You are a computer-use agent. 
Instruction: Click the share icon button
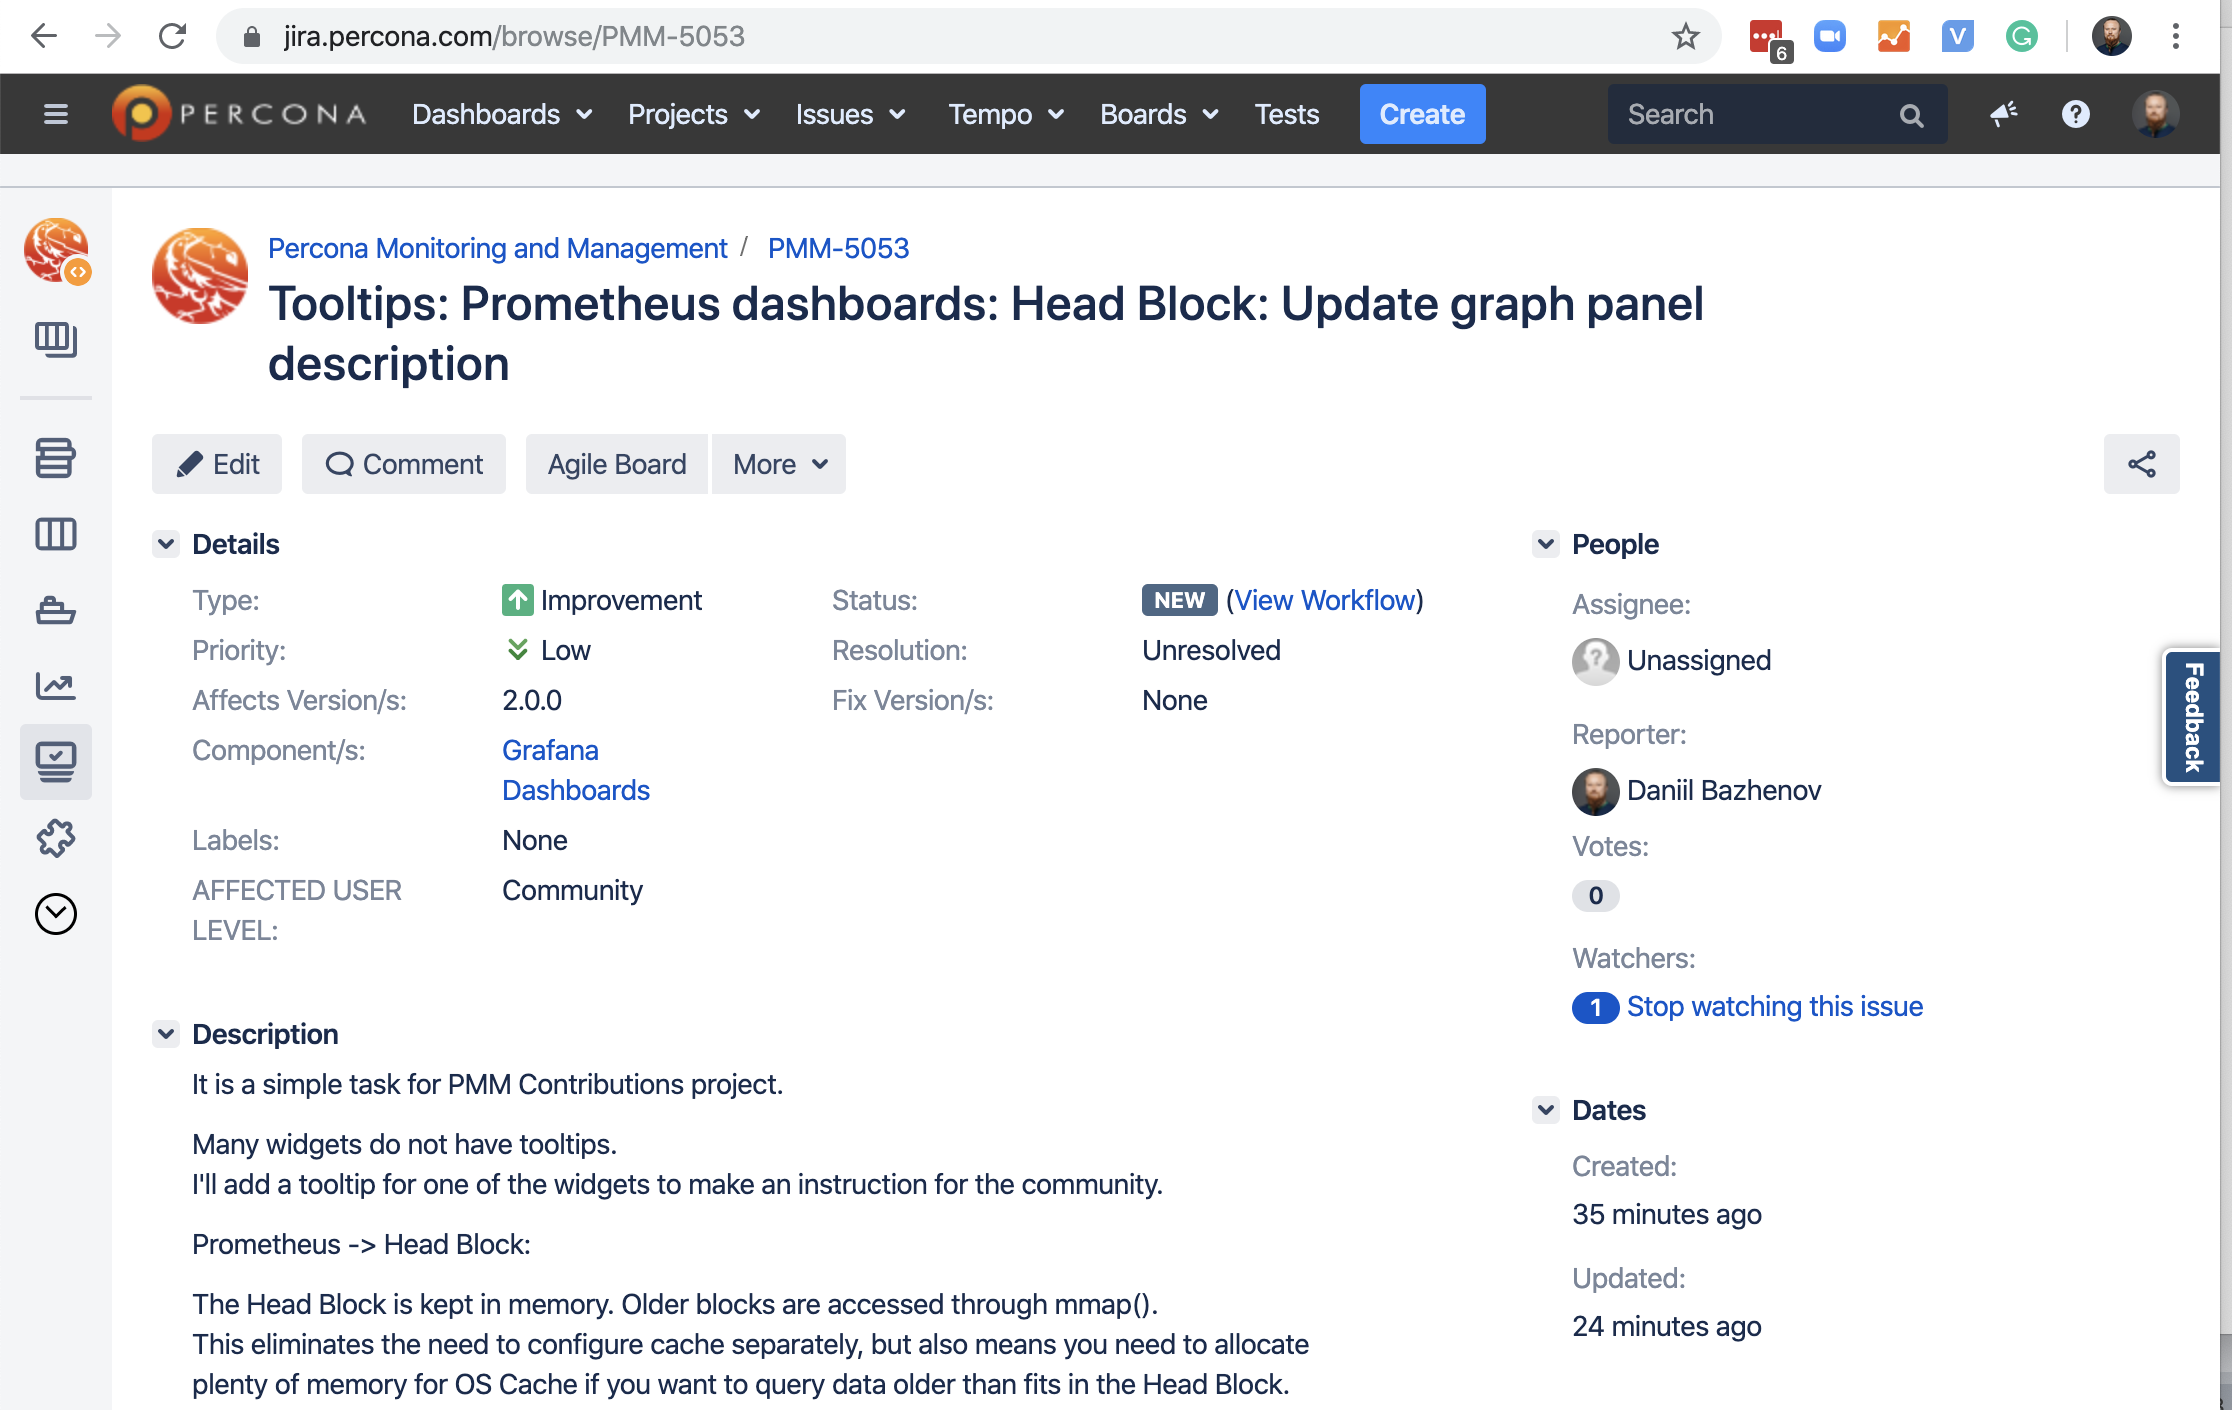pyautogui.click(x=2142, y=464)
